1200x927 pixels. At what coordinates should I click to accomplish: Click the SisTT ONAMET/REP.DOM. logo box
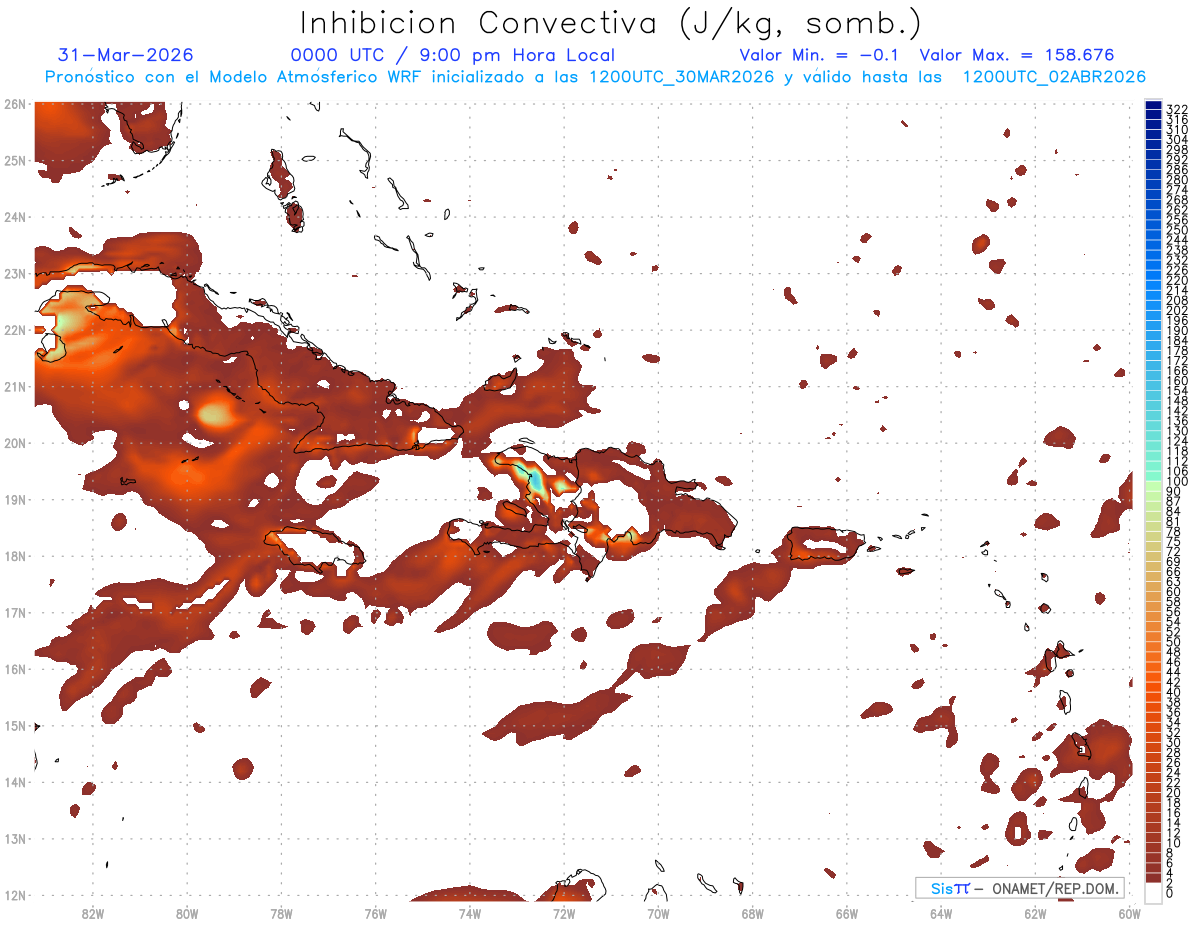click(1020, 888)
